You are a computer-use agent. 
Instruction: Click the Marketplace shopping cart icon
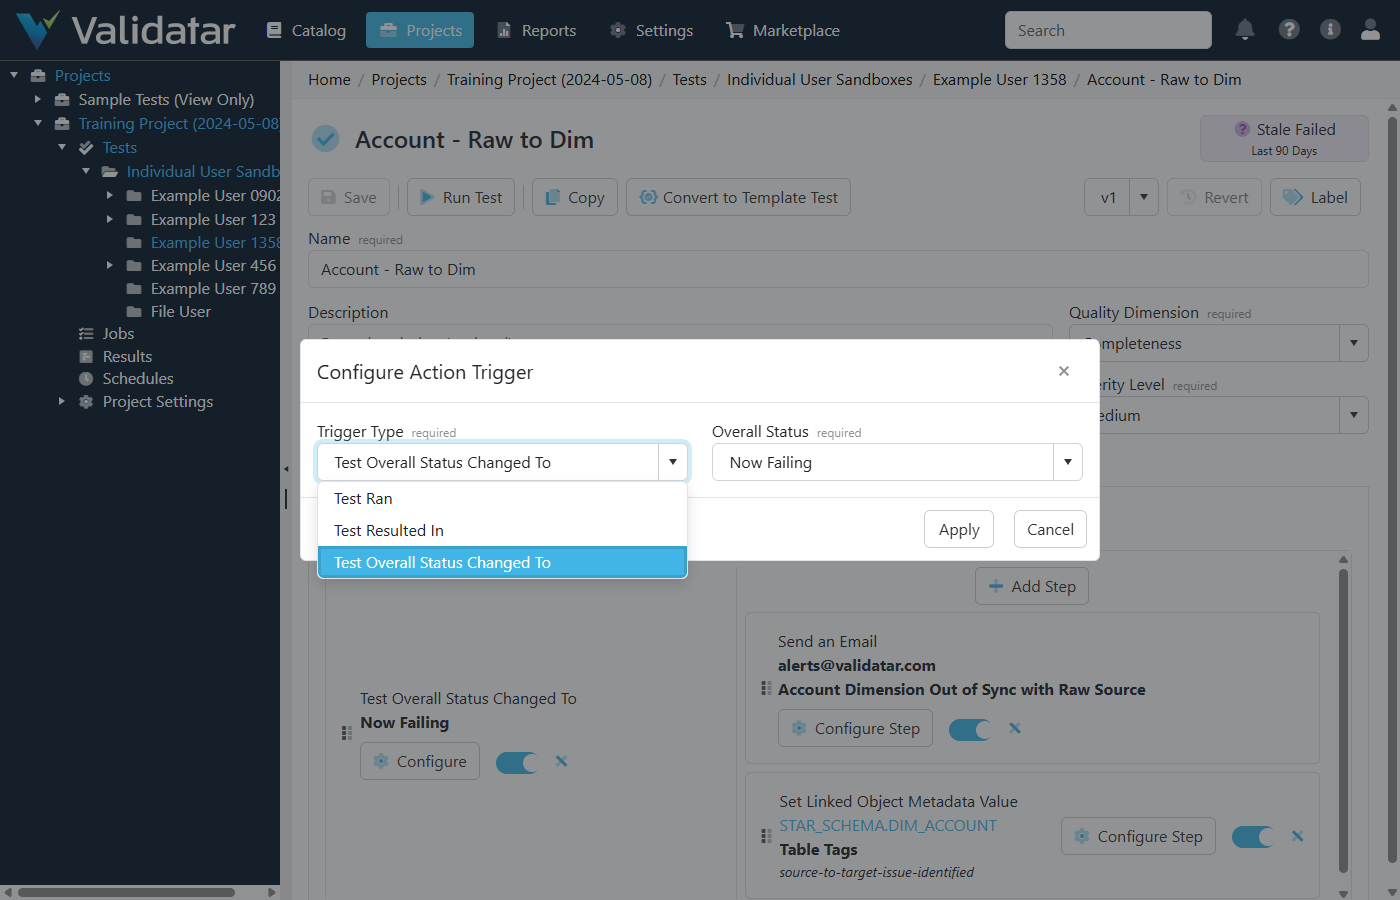pos(736,30)
